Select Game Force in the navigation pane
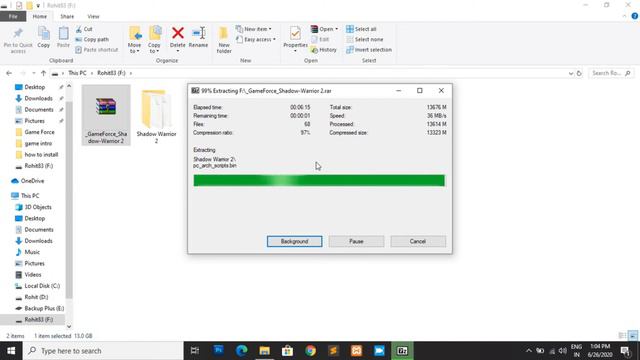 pyautogui.click(x=39, y=132)
